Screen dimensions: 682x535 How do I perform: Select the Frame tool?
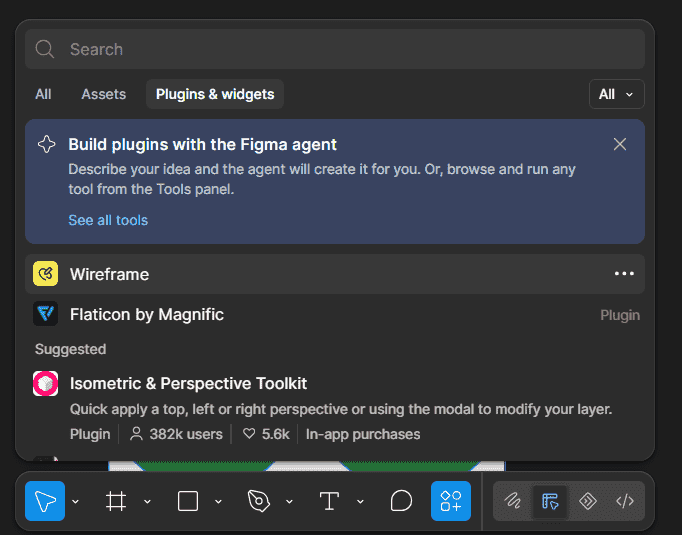(116, 501)
